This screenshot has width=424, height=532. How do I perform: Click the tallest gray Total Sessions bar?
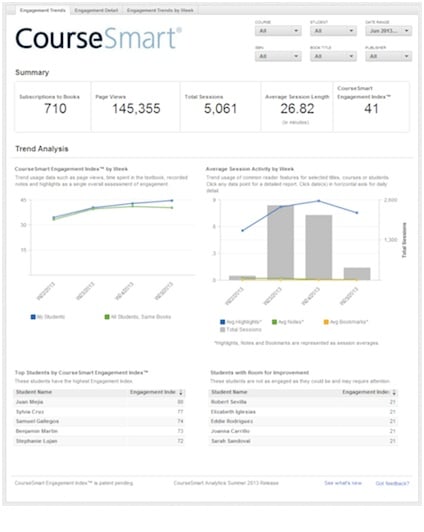pyautogui.click(x=281, y=243)
